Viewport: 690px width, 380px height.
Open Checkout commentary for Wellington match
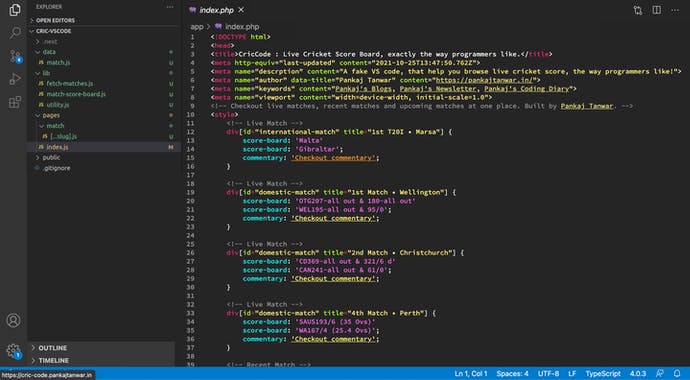pos(333,218)
